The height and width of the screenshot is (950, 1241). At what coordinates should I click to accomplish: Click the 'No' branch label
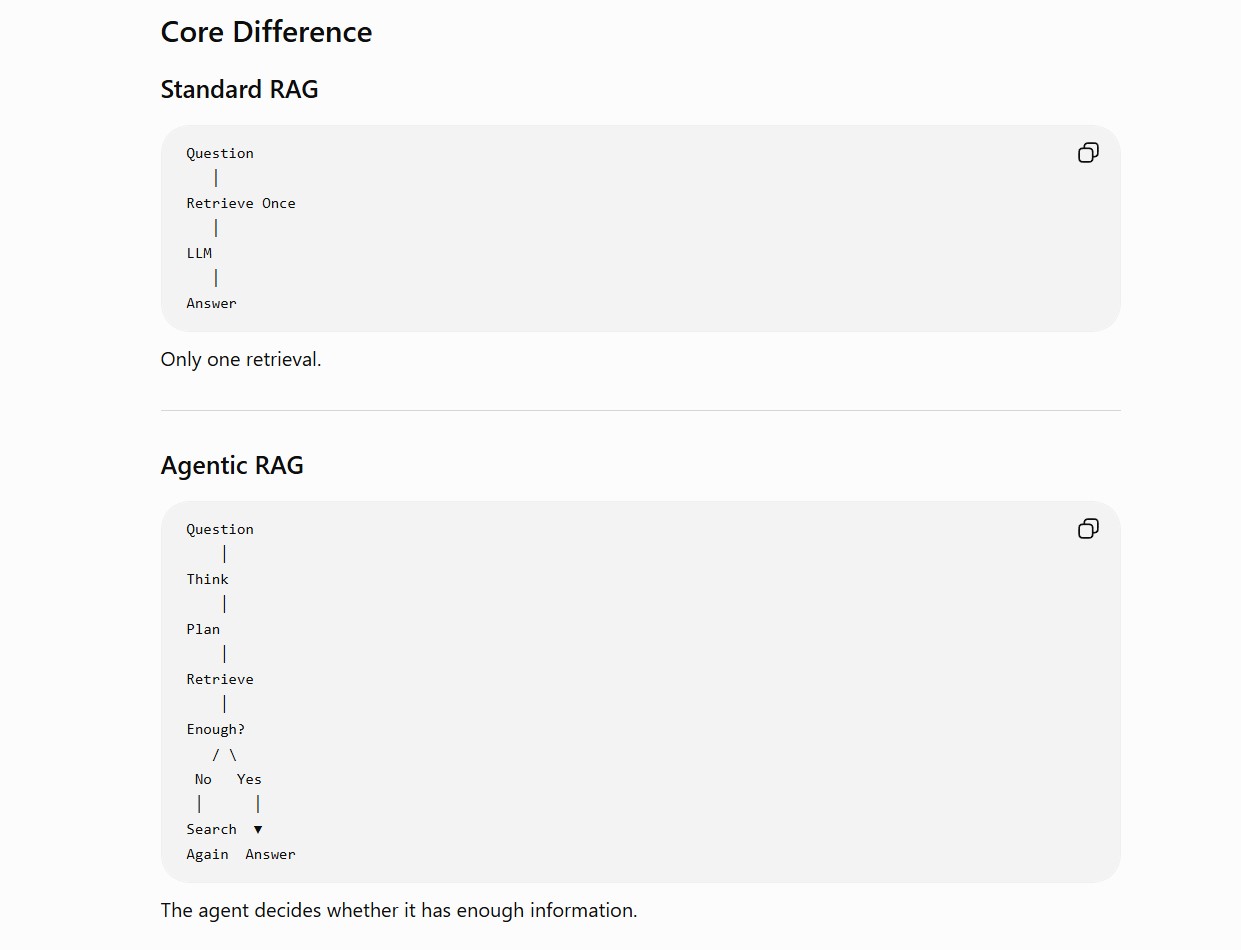(x=203, y=779)
